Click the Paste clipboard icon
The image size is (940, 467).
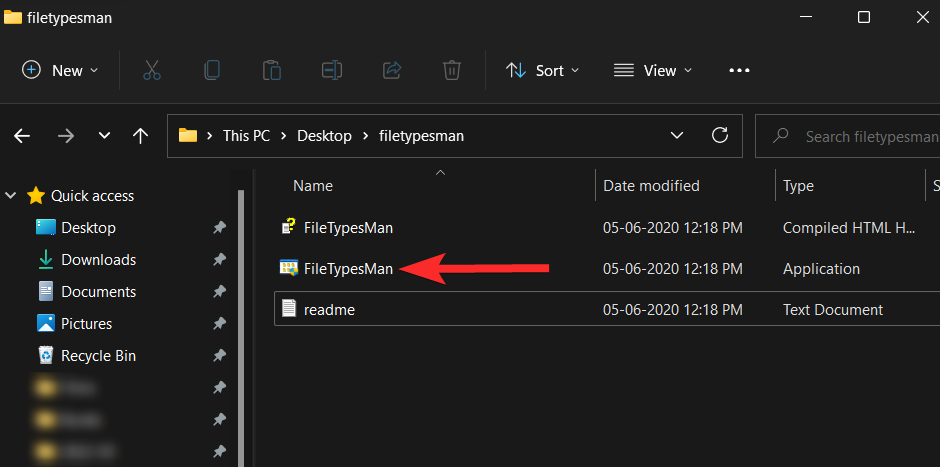tap(271, 70)
